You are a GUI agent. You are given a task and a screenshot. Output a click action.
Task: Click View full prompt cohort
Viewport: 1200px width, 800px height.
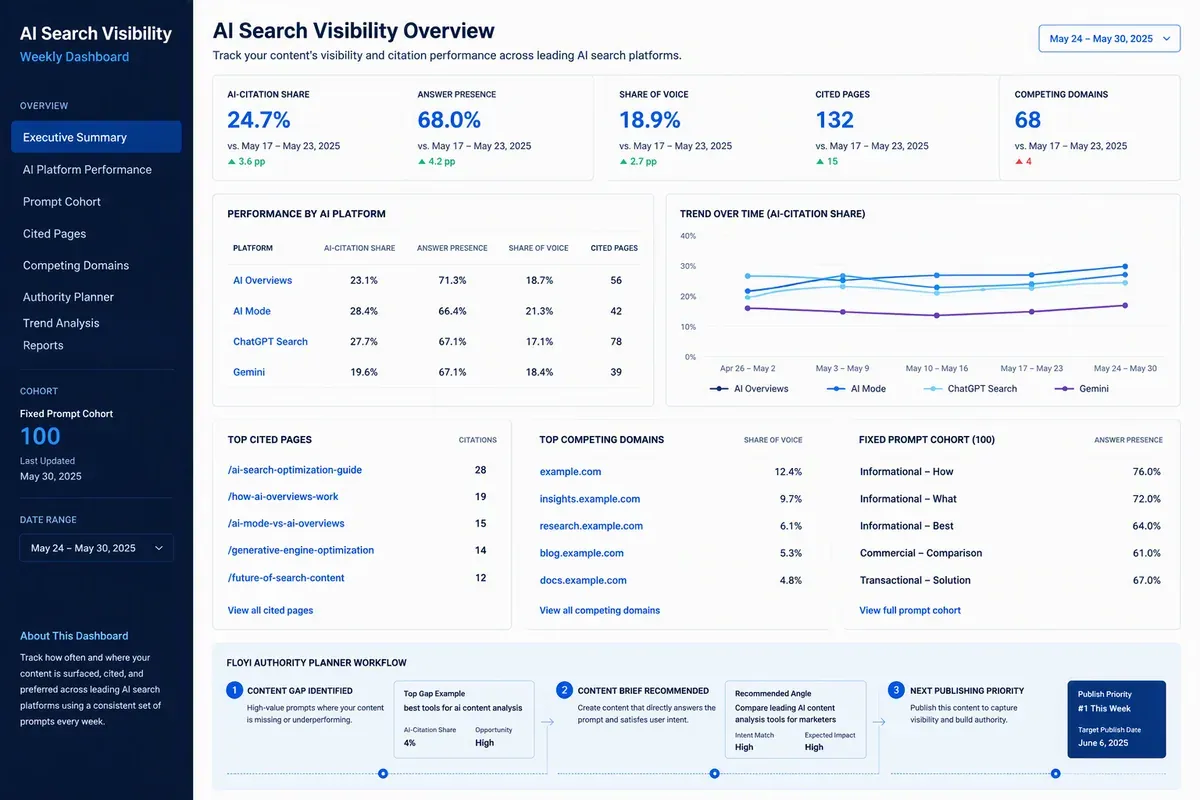coord(910,610)
